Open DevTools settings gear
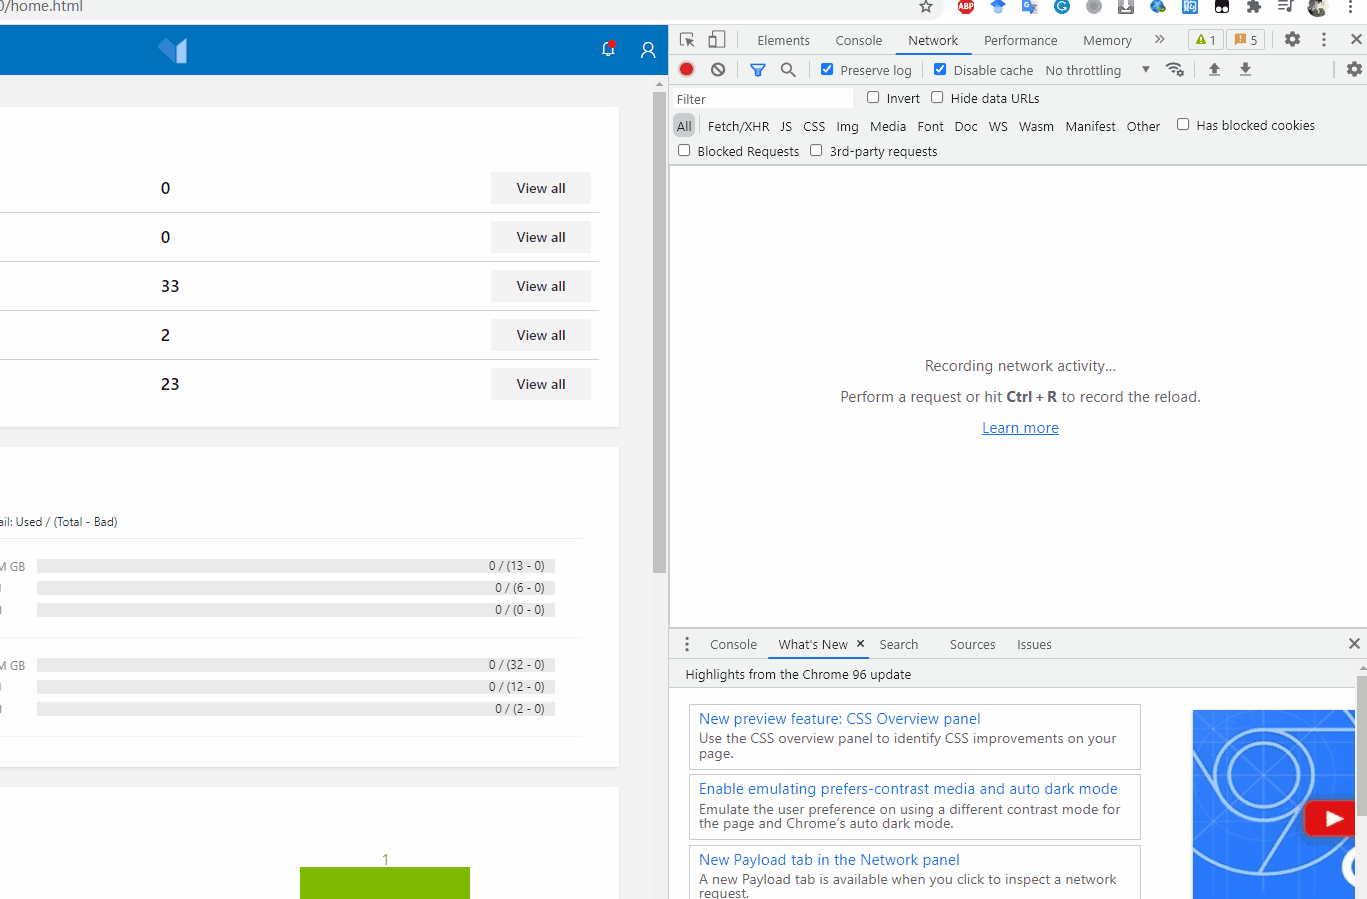This screenshot has width=1367, height=899. (1293, 39)
